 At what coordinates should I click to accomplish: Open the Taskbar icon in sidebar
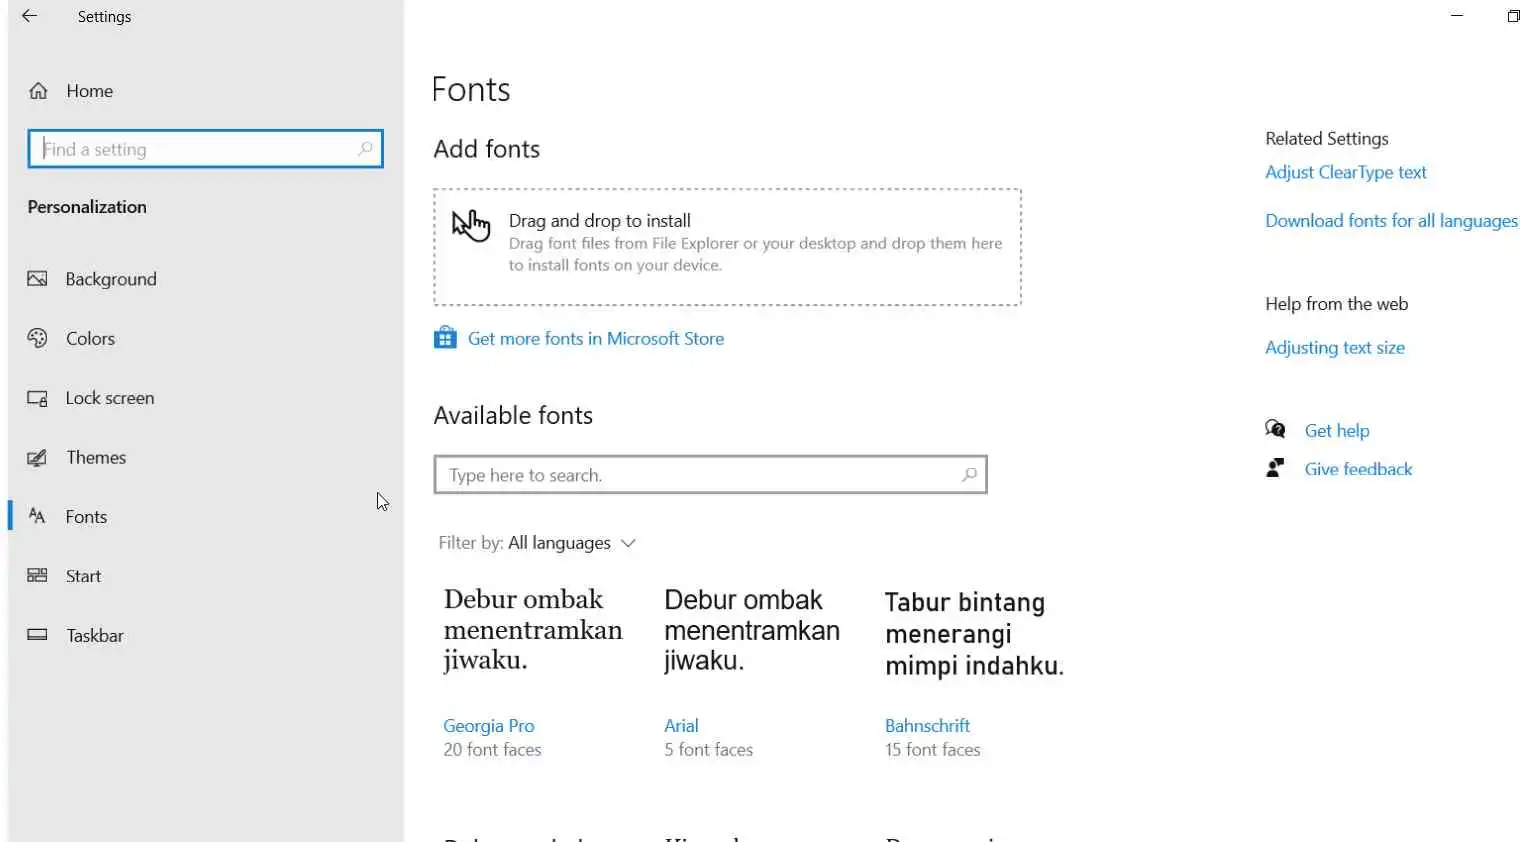(x=37, y=635)
